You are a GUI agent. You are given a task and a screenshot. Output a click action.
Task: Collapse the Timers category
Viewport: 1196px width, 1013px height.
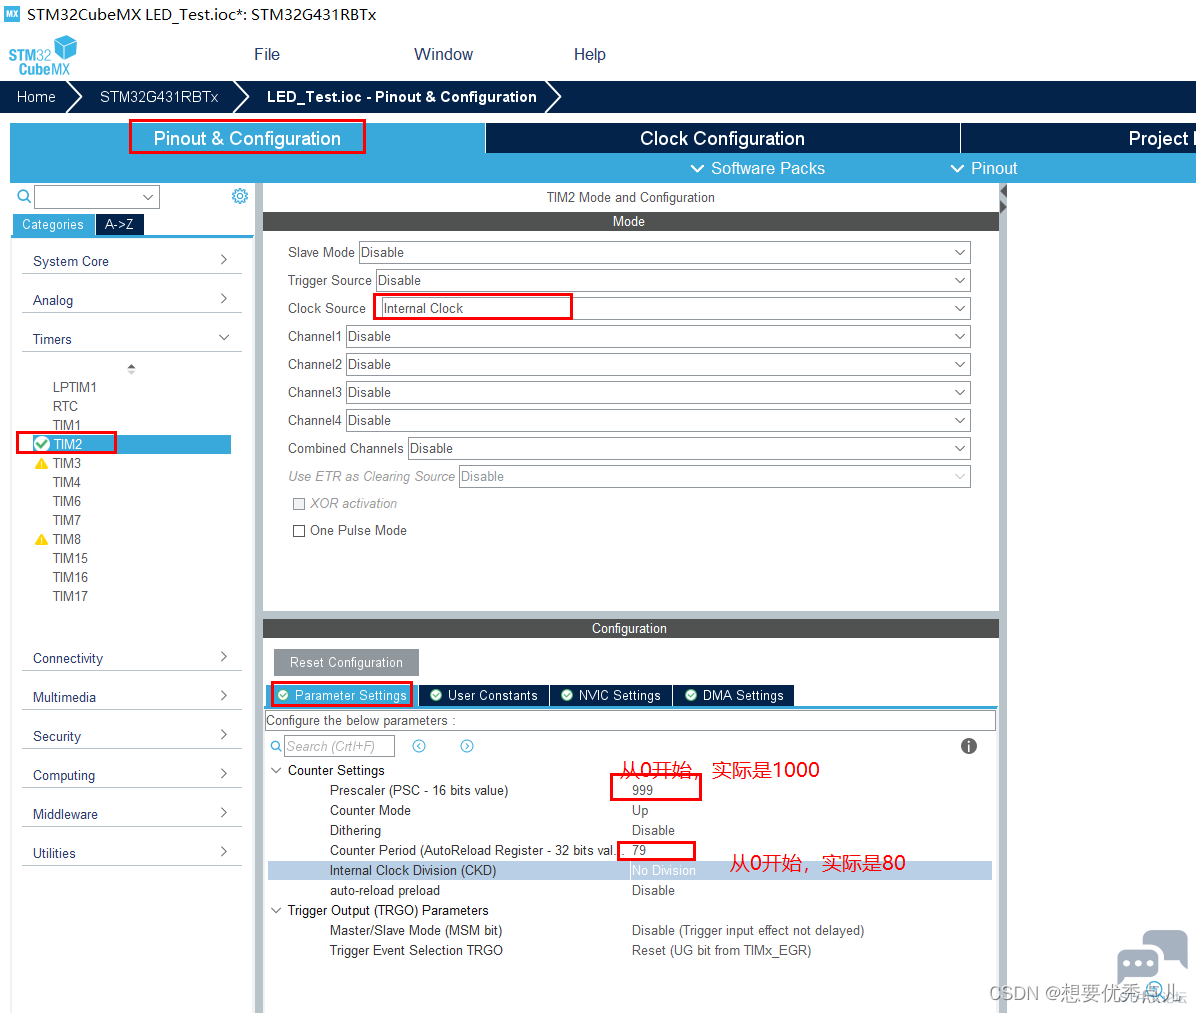coord(131,339)
